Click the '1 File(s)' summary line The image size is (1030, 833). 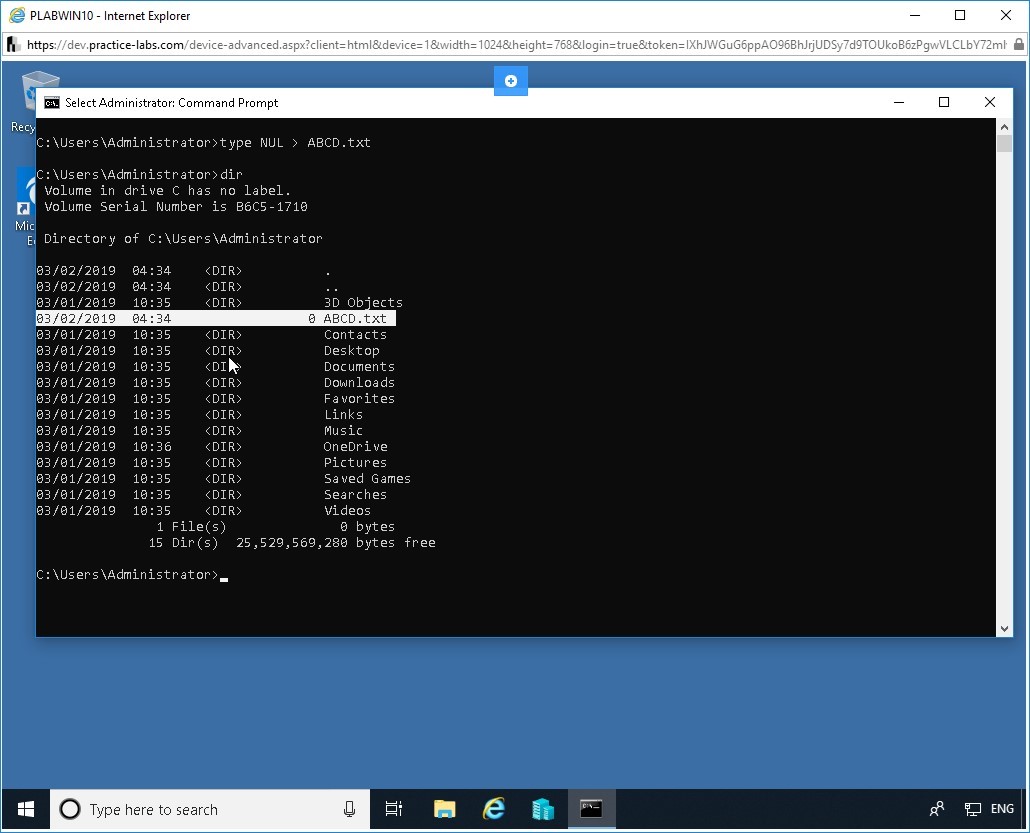(191, 527)
